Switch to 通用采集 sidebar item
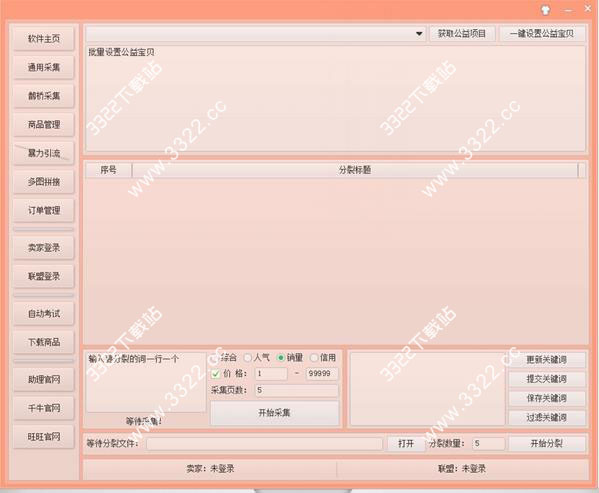Screen dimensions: 599x493 [x=44, y=67]
